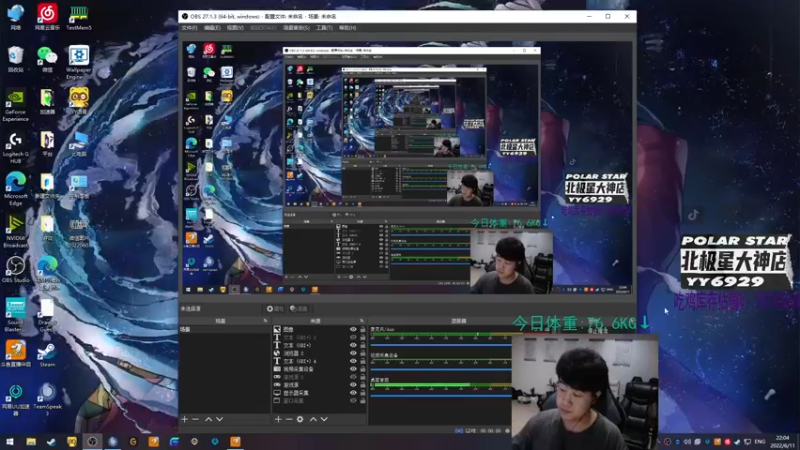Open the 视图(V) menu in OBS
800x450 pixels.
click(235, 28)
